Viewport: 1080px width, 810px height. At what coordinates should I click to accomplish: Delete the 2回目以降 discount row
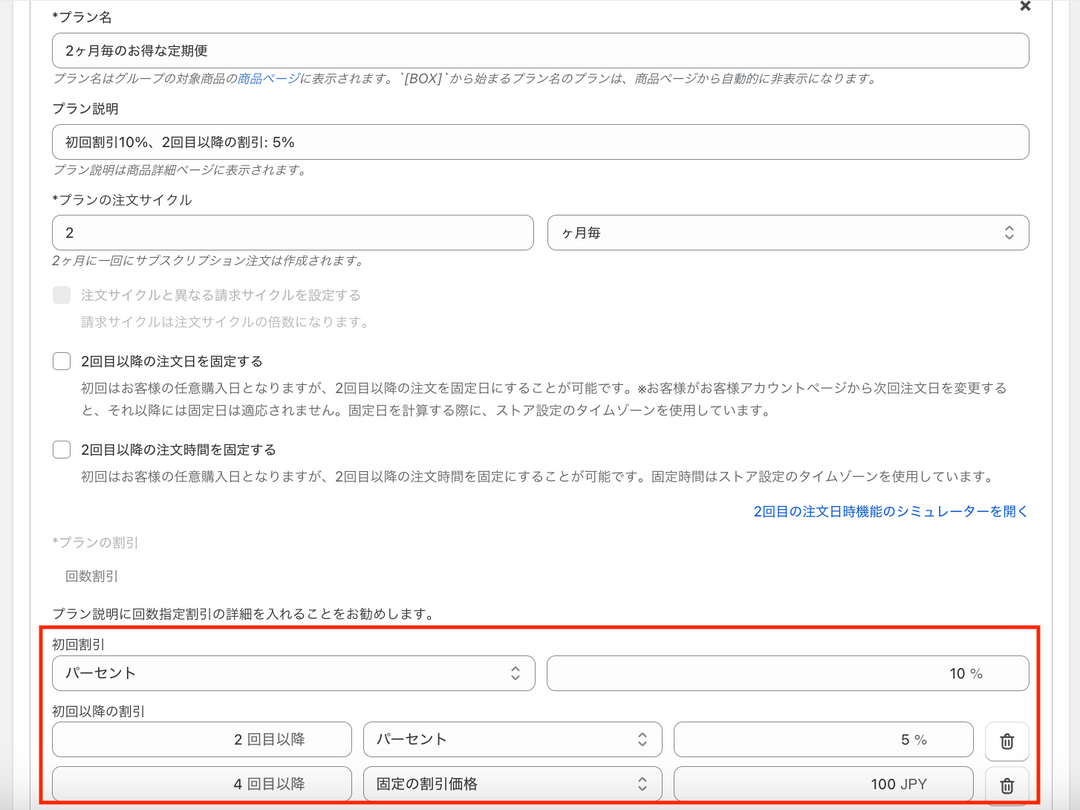(1007, 741)
